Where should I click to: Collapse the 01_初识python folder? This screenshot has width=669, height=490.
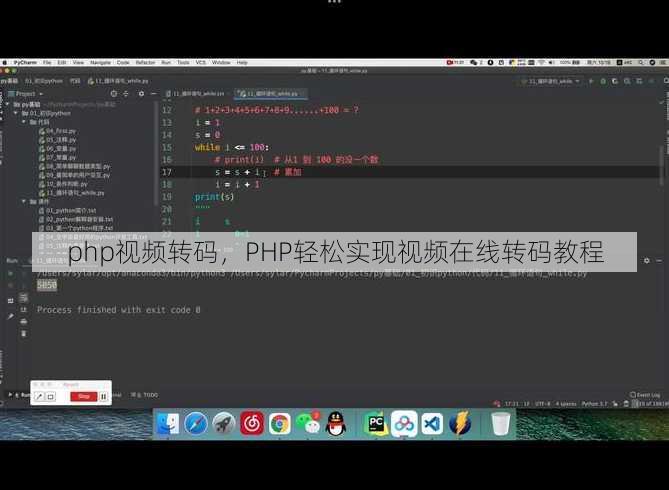[16, 113]
